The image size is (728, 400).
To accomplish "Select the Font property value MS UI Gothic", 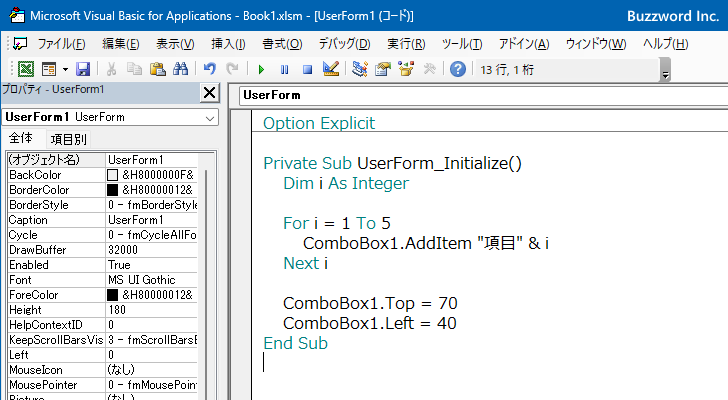I will coord(152,280).
